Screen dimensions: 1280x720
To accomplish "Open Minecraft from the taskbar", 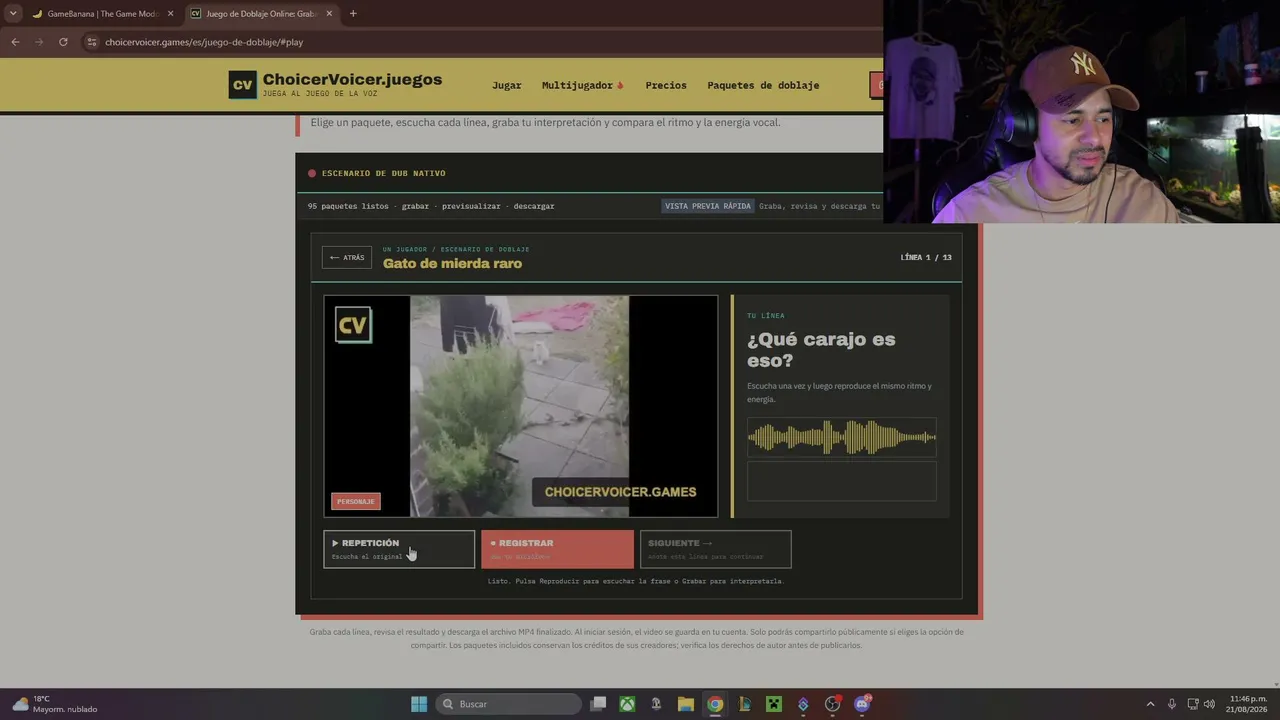I will (773, 704).
